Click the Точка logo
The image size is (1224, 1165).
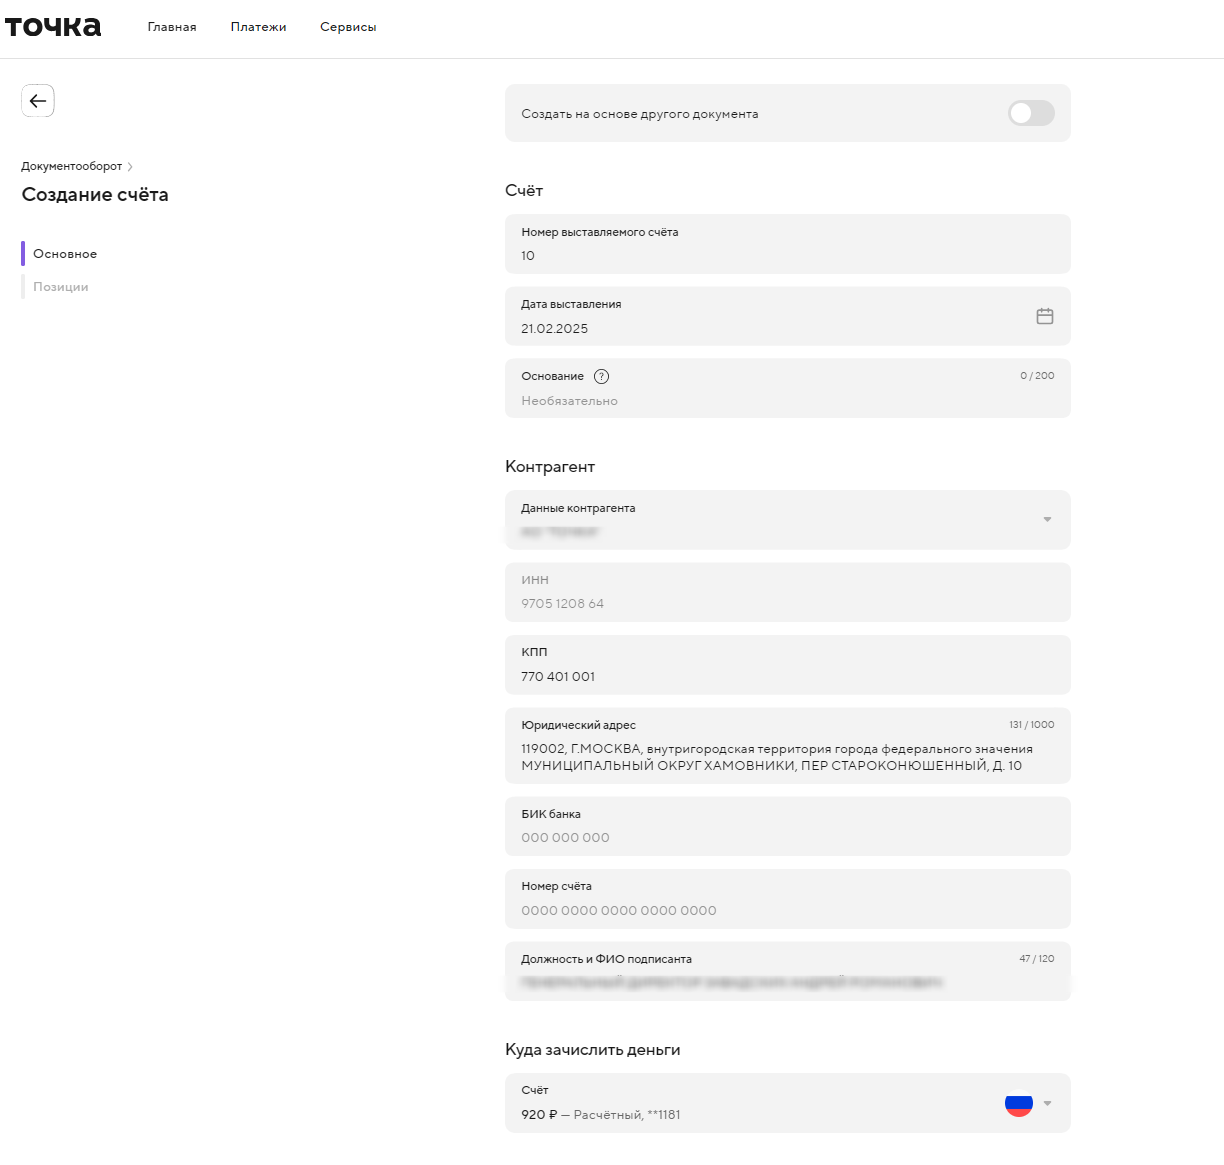[54, 27]
